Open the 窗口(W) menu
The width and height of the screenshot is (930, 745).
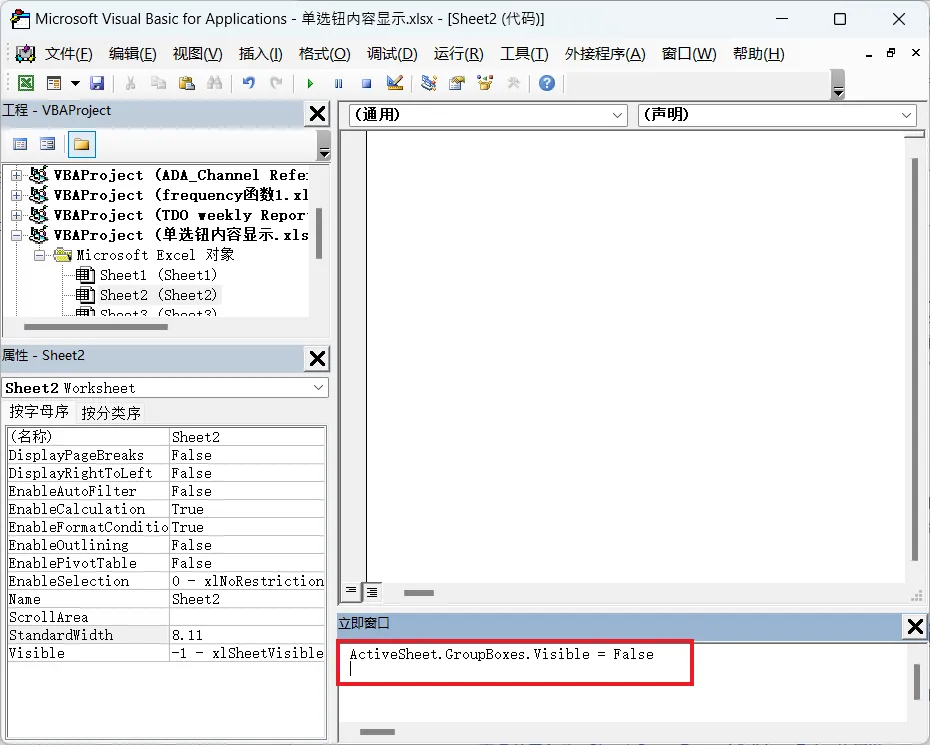click(689, 54)
